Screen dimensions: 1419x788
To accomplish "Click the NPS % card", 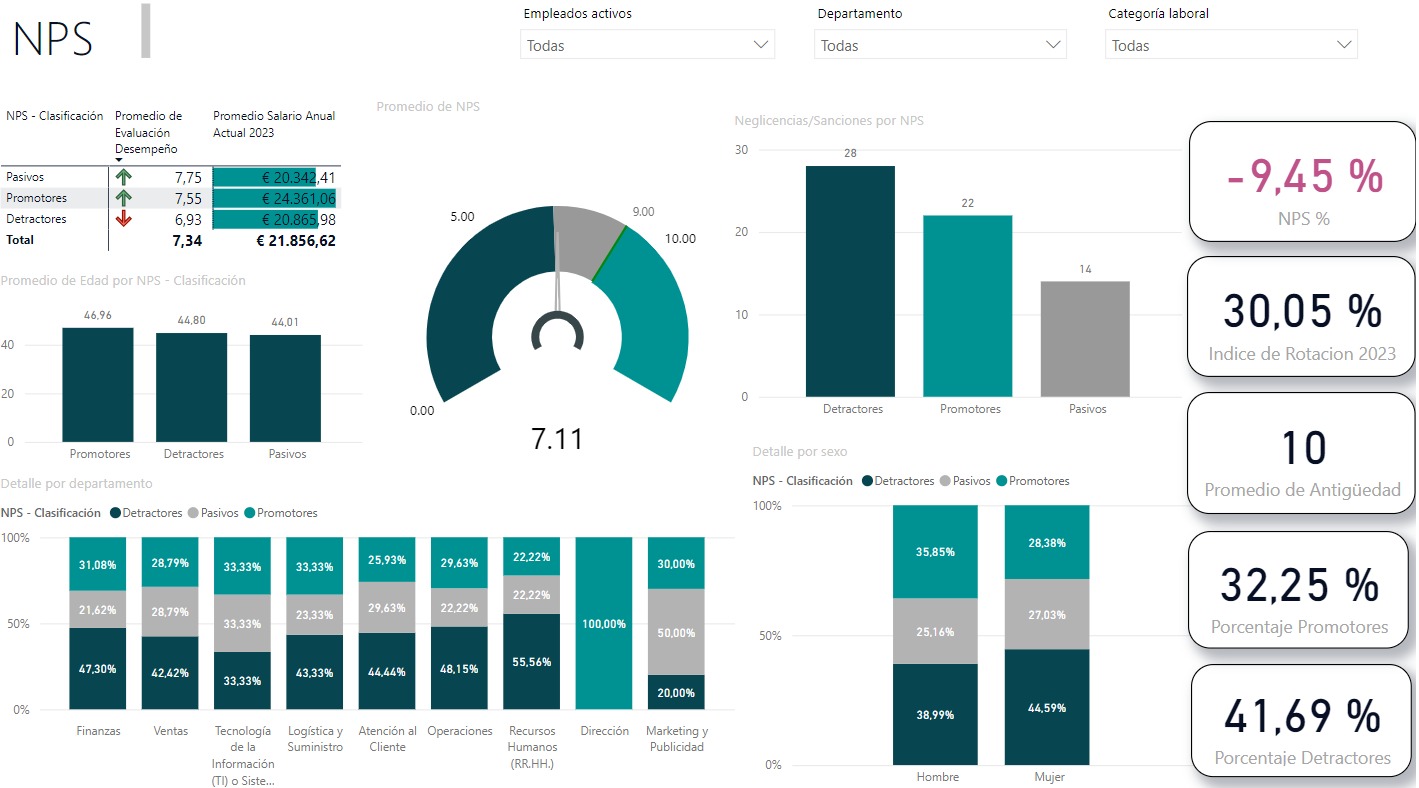I will click(x=1302, y=182).
